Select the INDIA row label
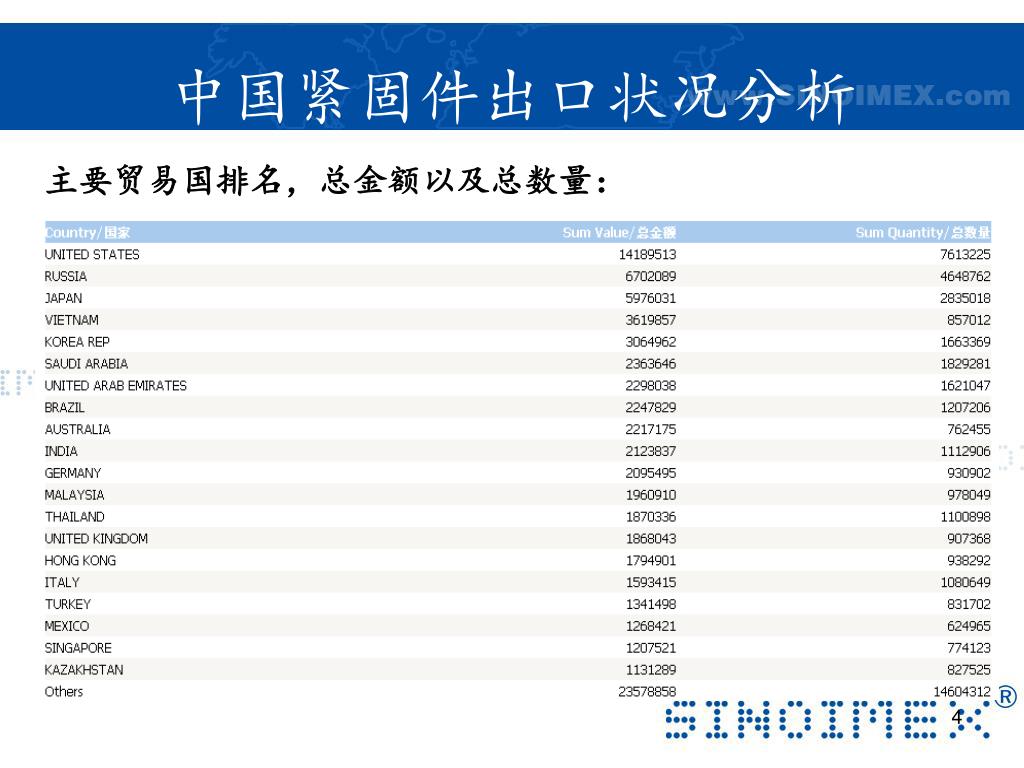 point(61,451)
